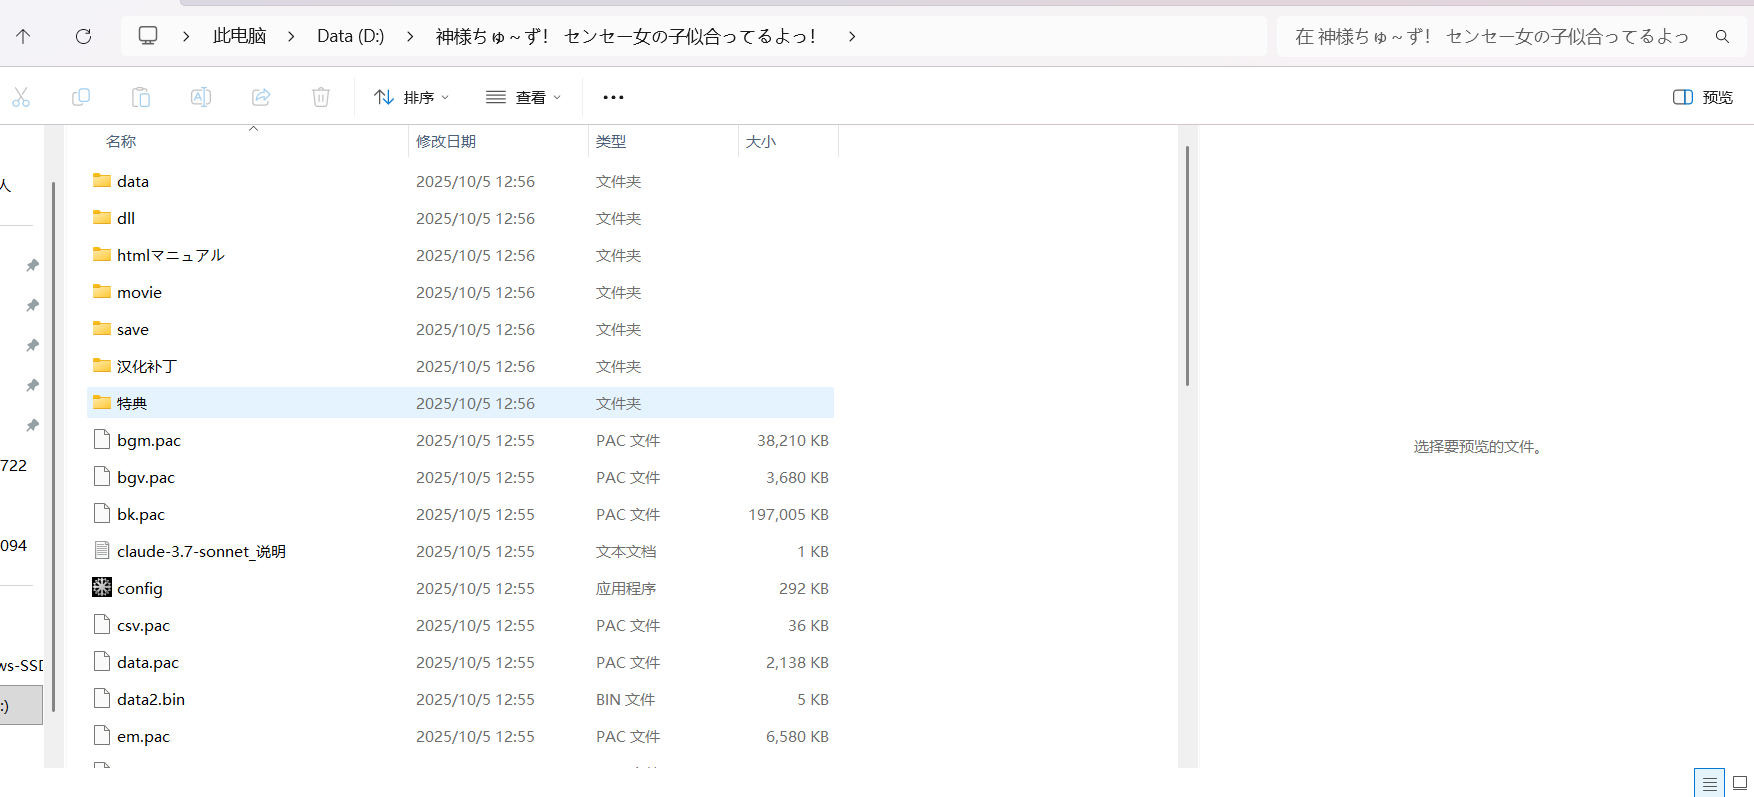Click the 2,138 KB size cell
The image size is (1754, 797).
click(x=797, y=662)
